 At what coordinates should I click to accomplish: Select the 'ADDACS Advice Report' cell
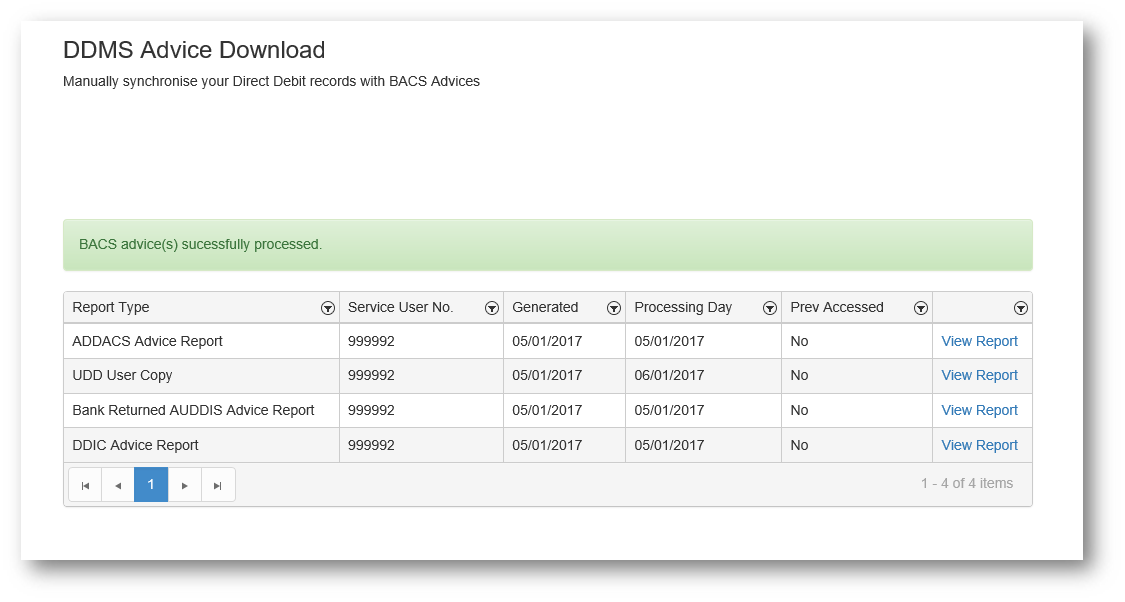[x=202, y=342]
